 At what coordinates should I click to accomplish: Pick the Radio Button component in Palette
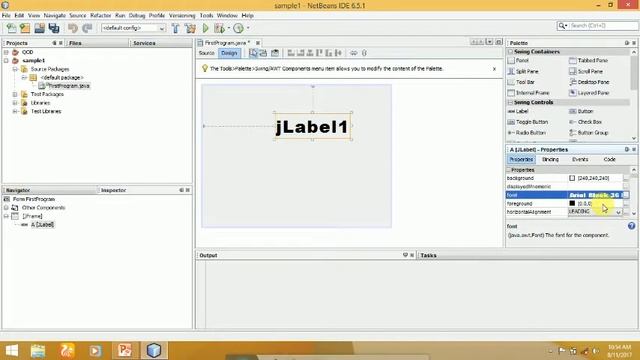[x=527, y=133]
